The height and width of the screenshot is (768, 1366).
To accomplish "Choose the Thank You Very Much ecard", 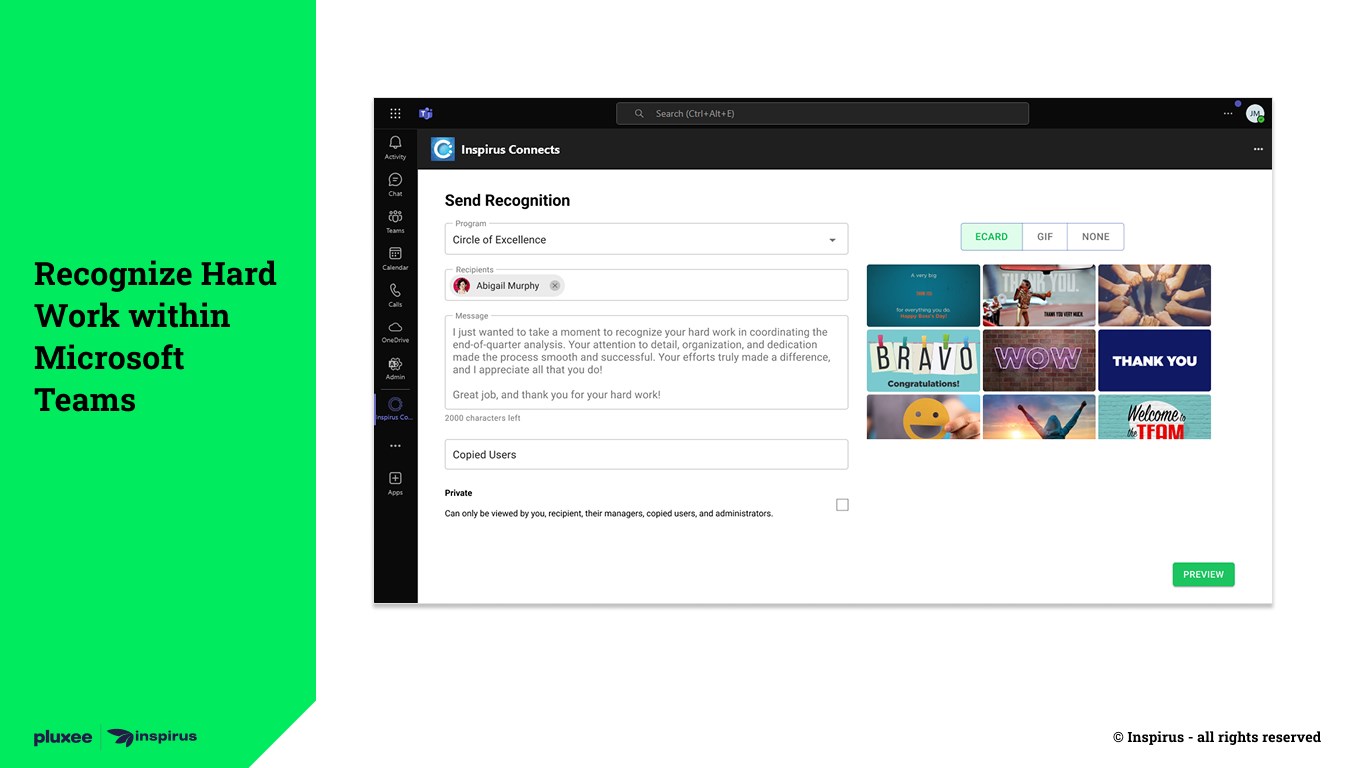I will click(1039, 295).
